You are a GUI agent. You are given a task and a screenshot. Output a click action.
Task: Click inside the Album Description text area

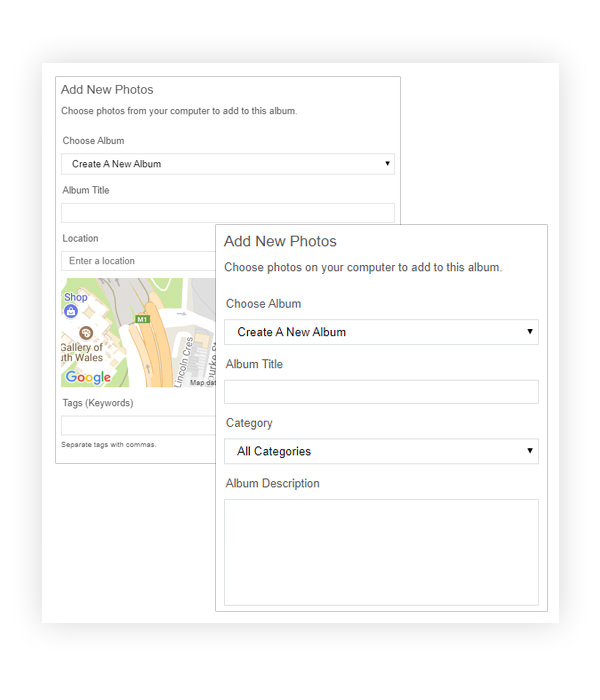[381, 552]
